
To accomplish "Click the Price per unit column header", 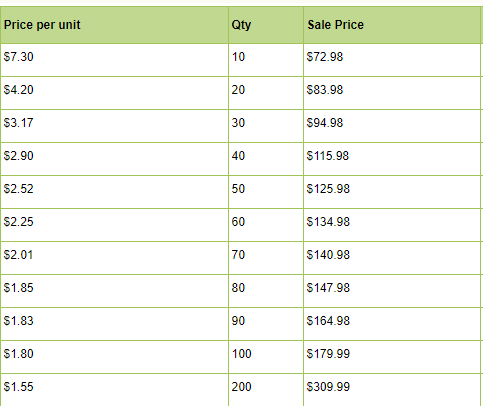I will click(114, 25).
